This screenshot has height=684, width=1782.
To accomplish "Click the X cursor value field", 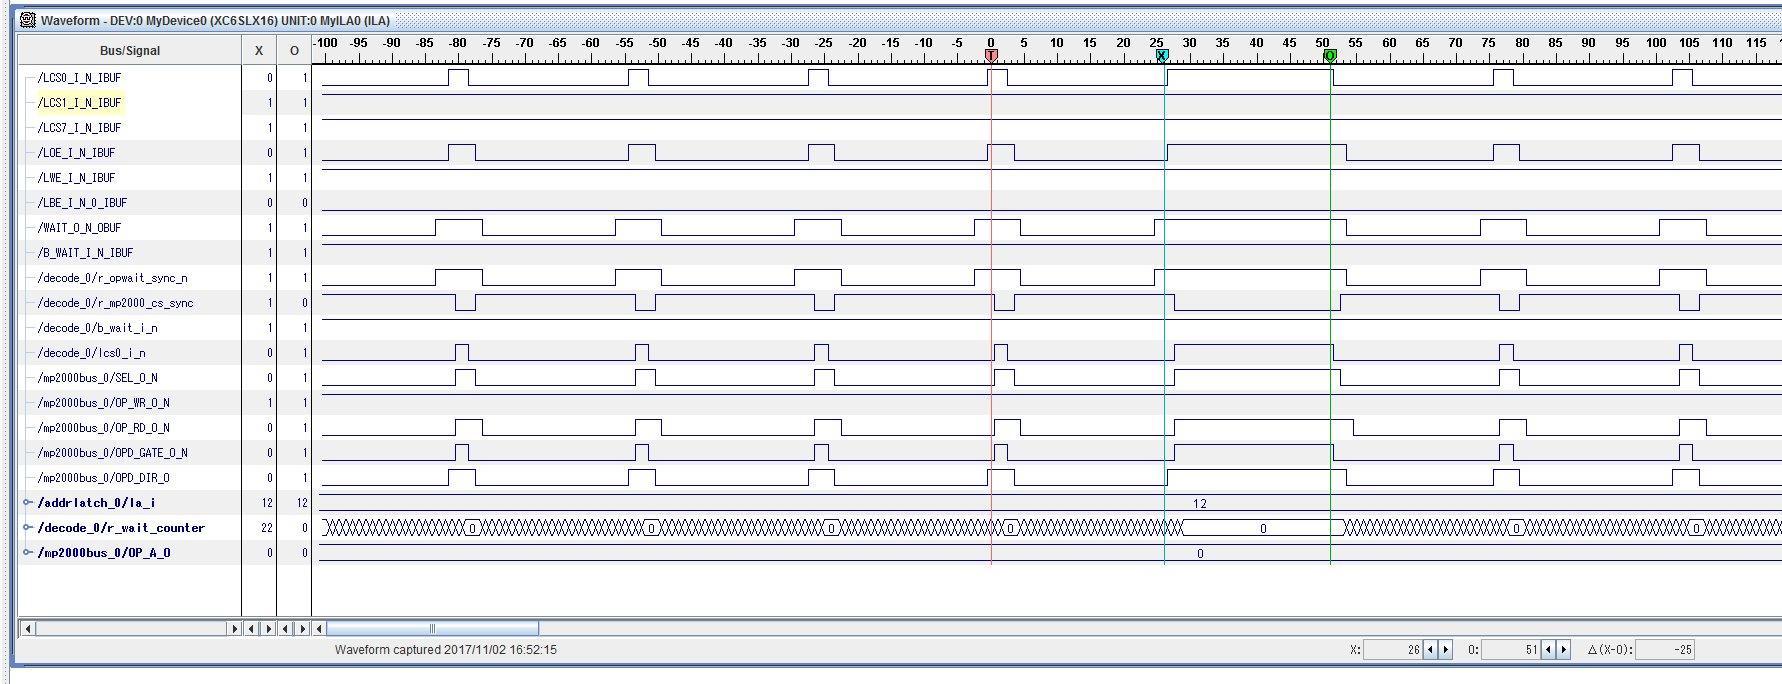I will click(x=1393, y=650).
